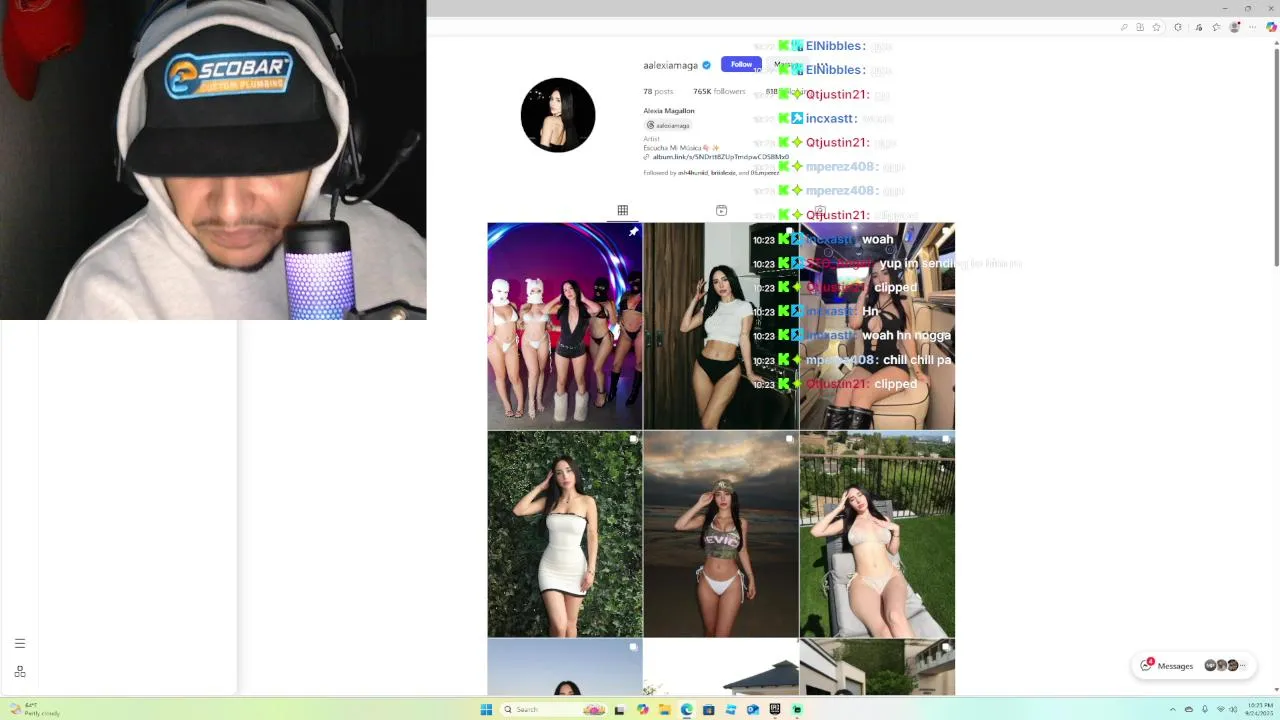Open pinned post with masked group

pos(564,326)
